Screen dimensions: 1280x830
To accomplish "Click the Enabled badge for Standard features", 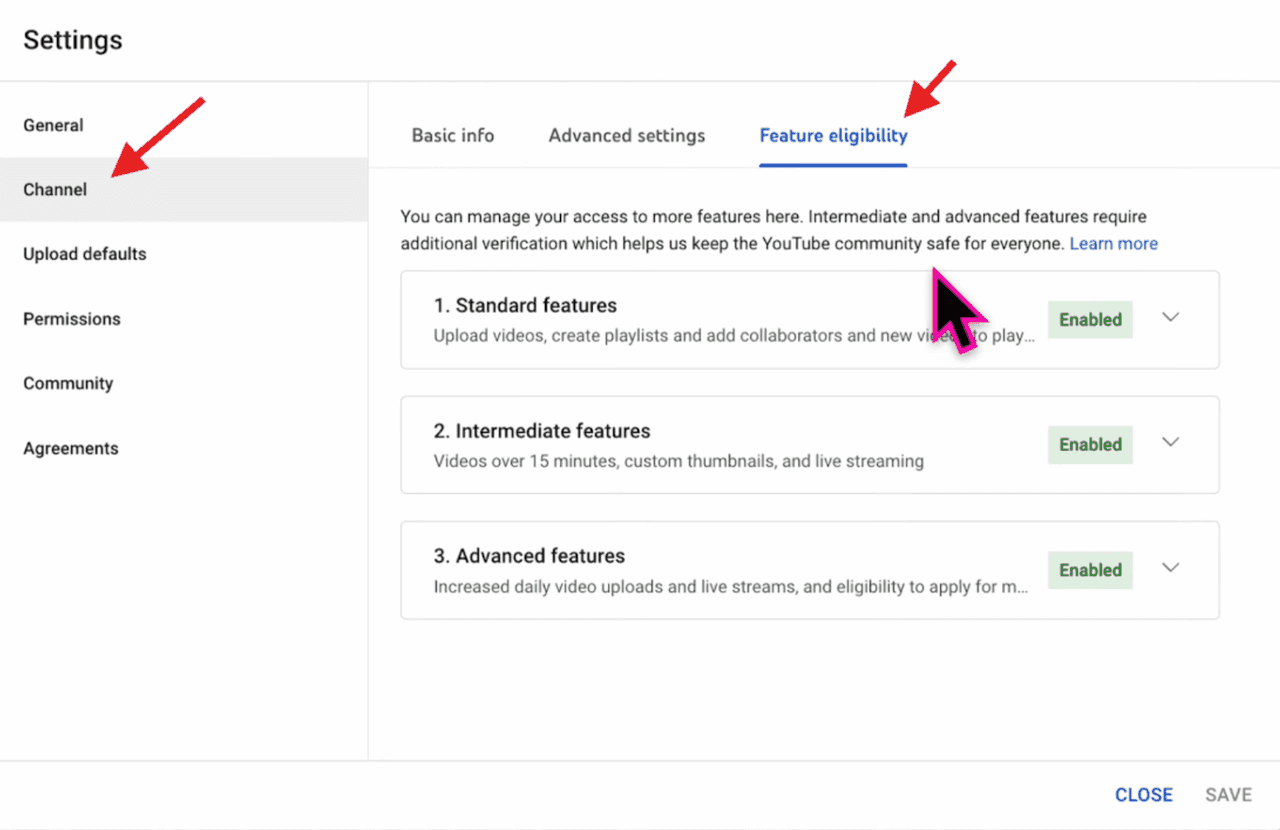I will [1090, 319].
